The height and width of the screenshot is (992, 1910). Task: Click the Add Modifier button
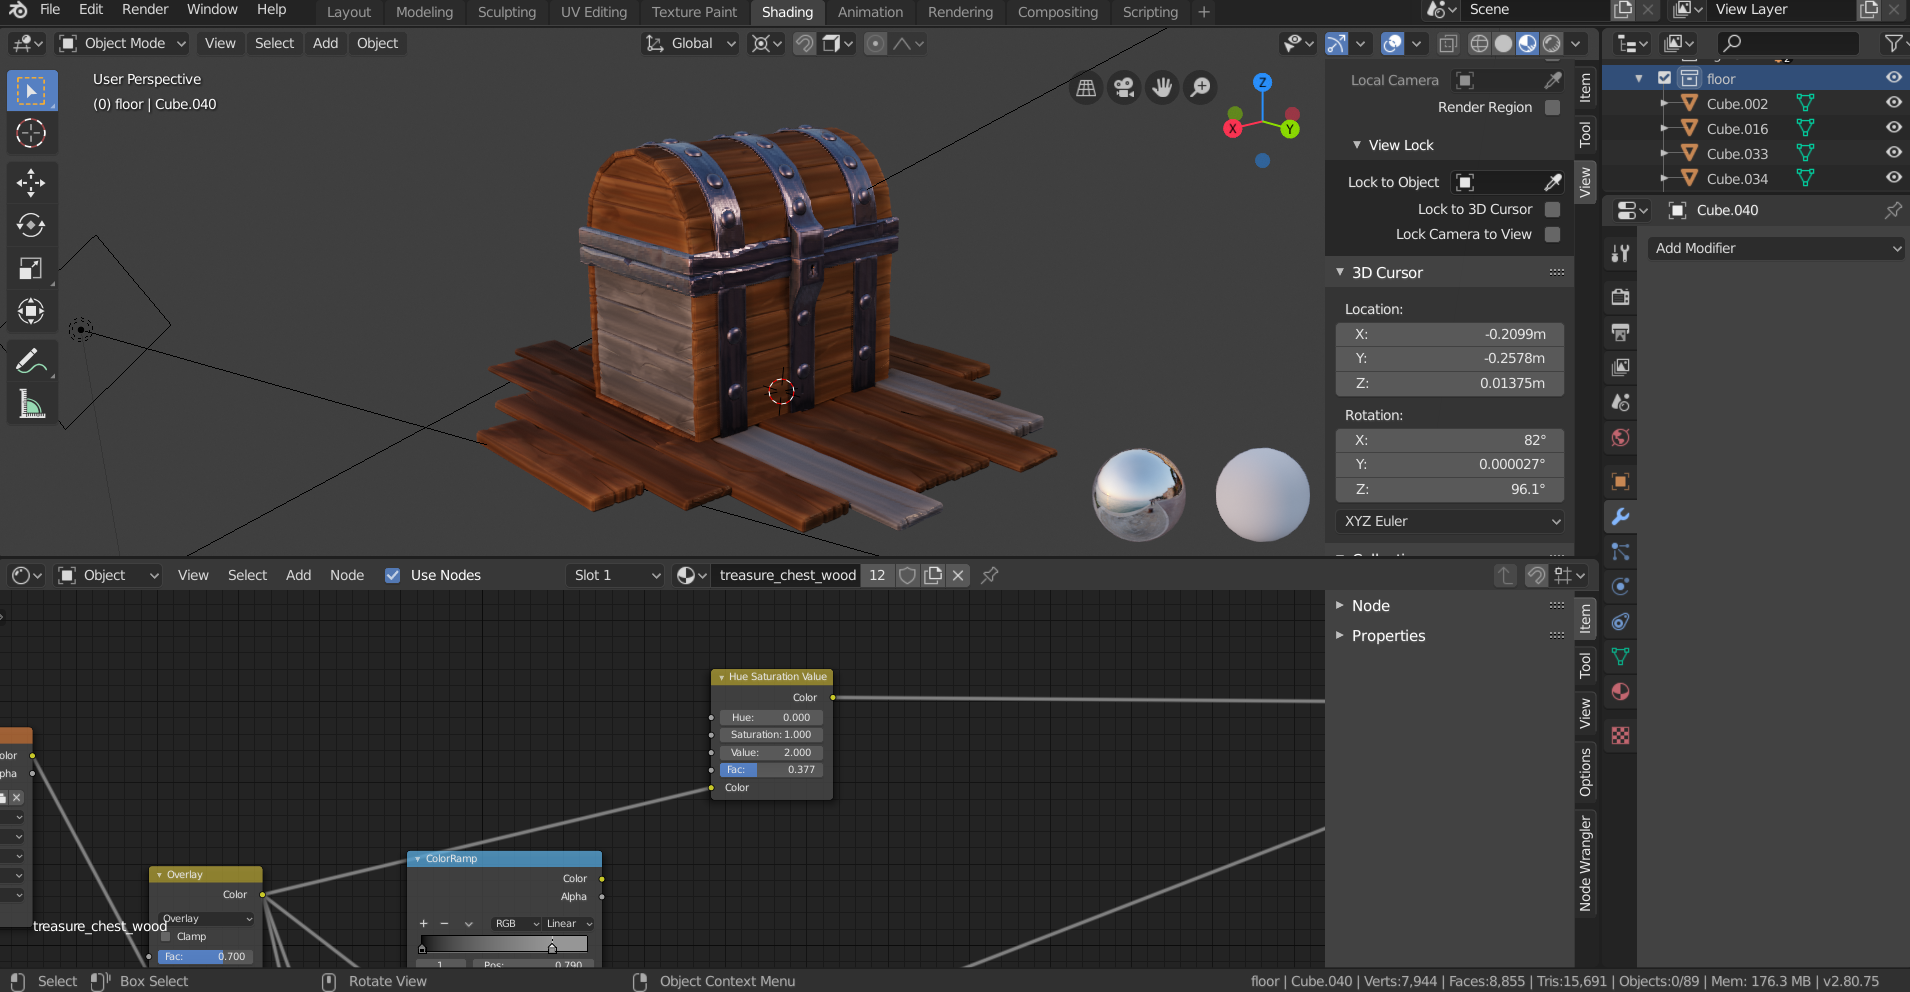[1776, 248]
